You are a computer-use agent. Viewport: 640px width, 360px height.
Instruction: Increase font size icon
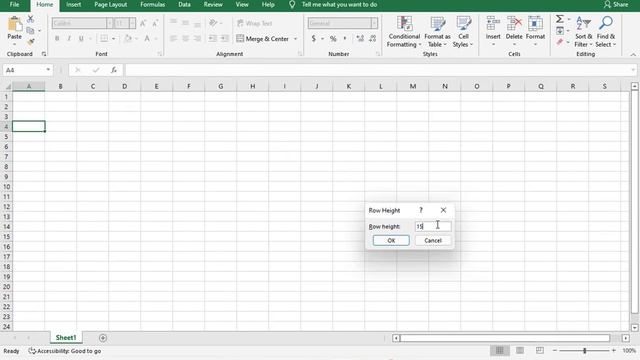(143, 23)
